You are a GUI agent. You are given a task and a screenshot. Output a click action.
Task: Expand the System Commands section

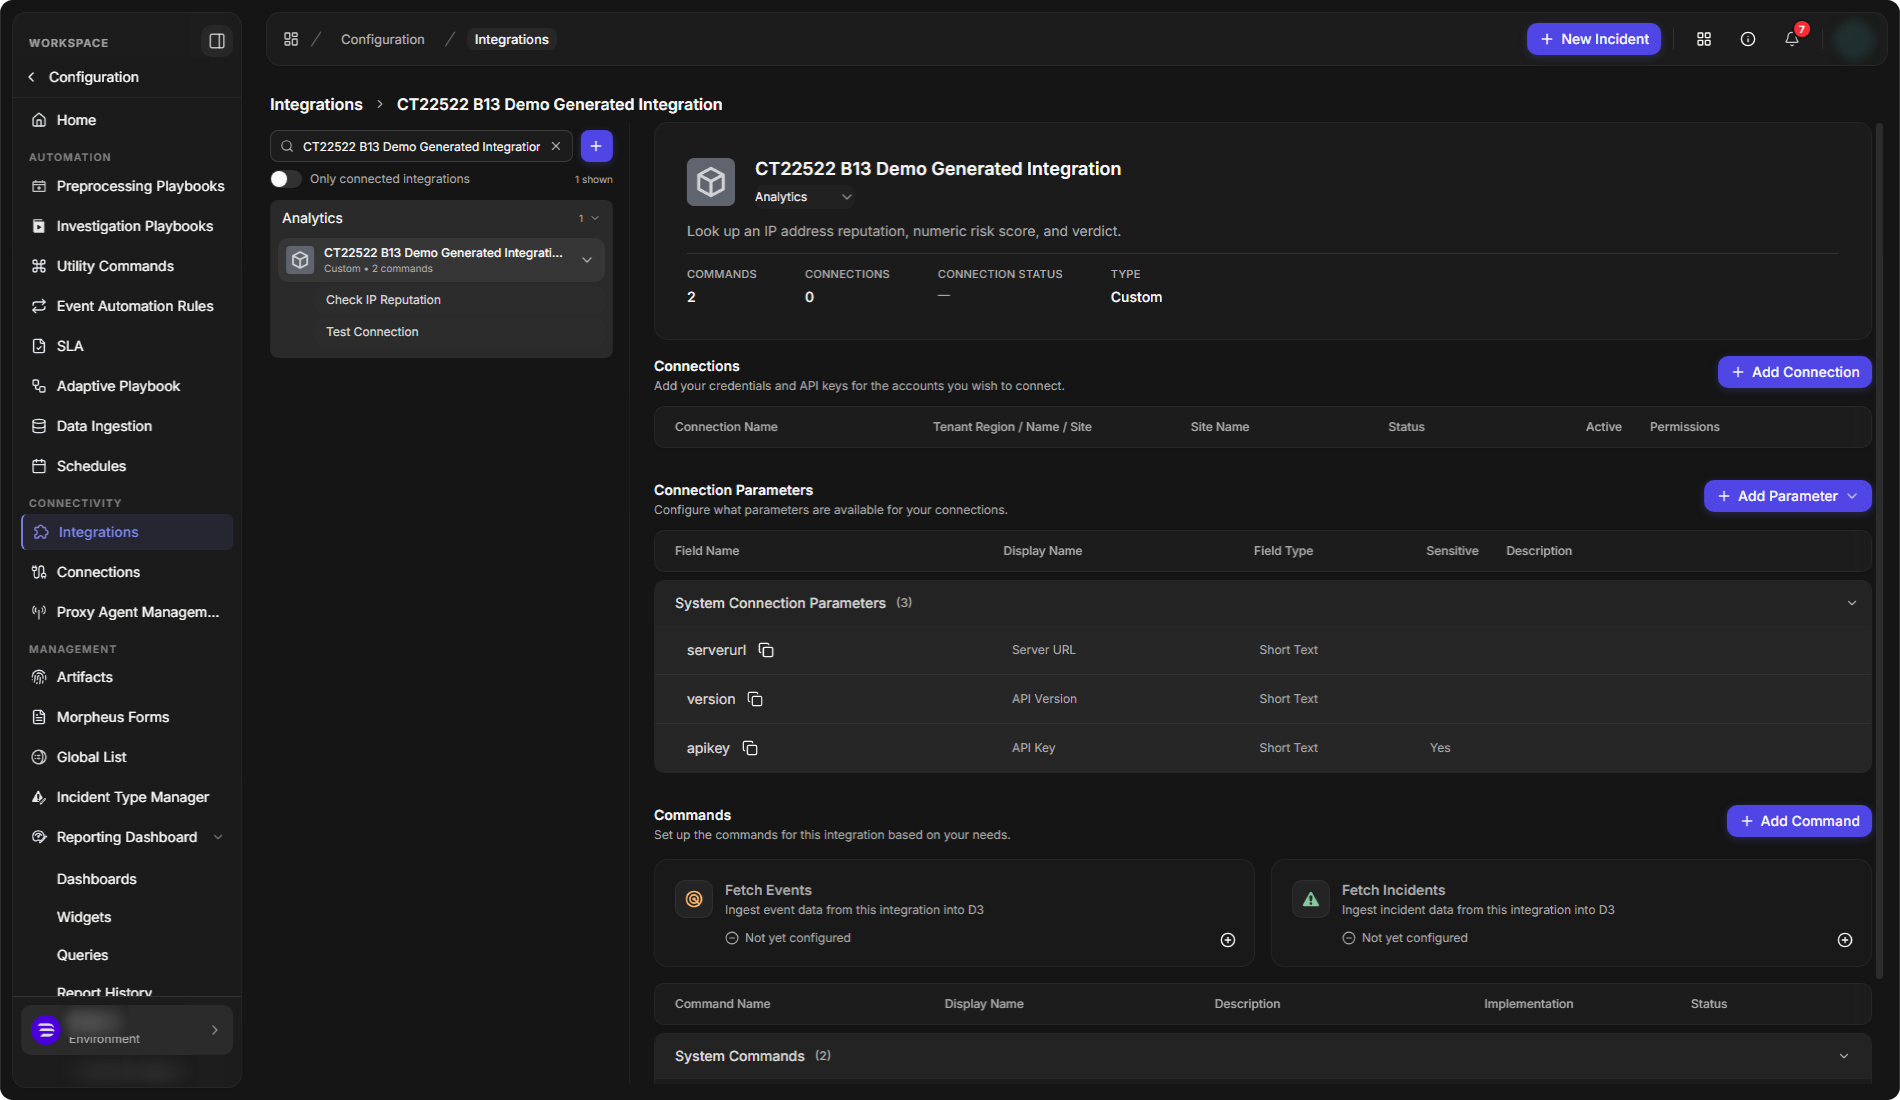(1844, 1056)
